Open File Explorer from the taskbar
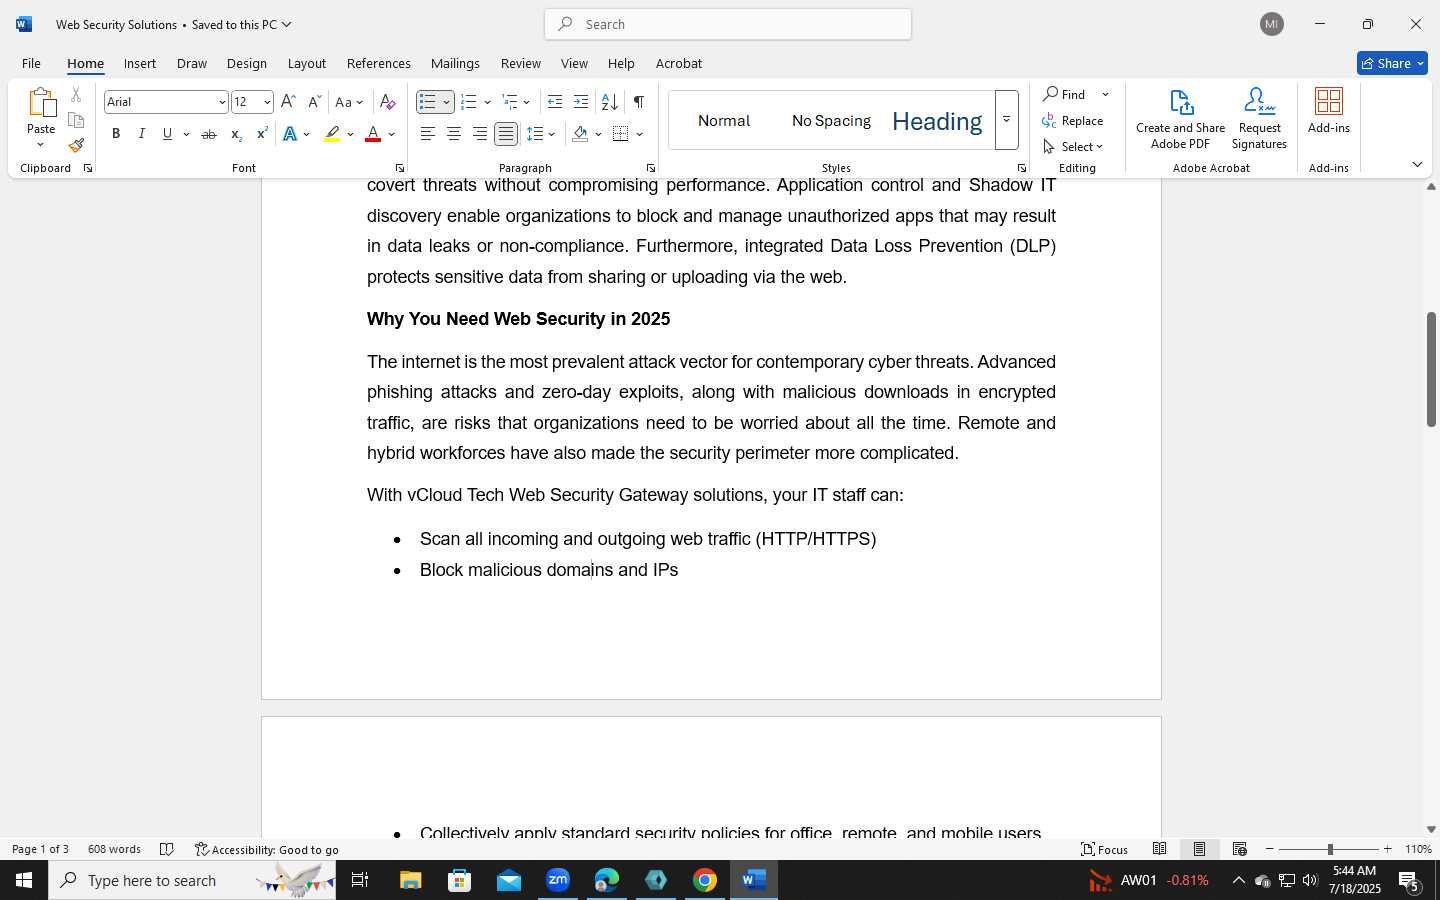The height and width of the screenshot is (900, 1440). click(x=411, y=880)
